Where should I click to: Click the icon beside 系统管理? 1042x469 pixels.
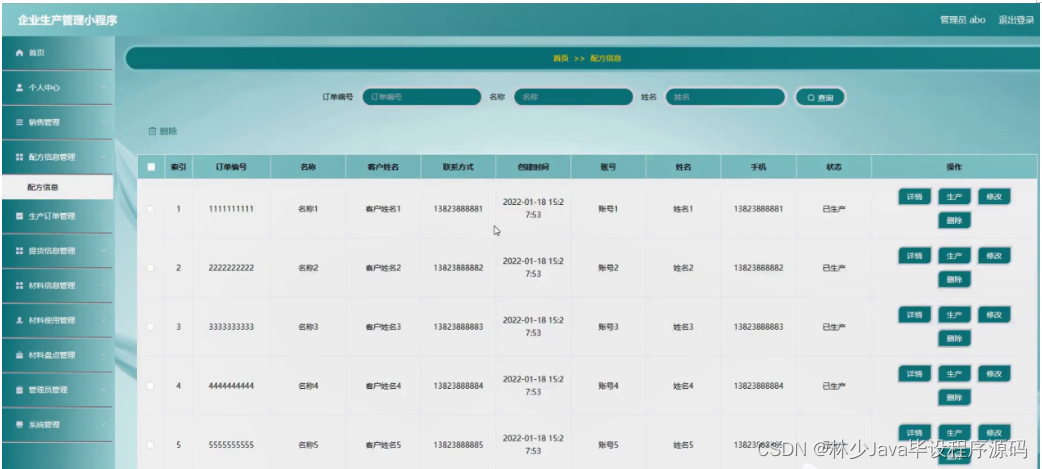pos(19,424)
